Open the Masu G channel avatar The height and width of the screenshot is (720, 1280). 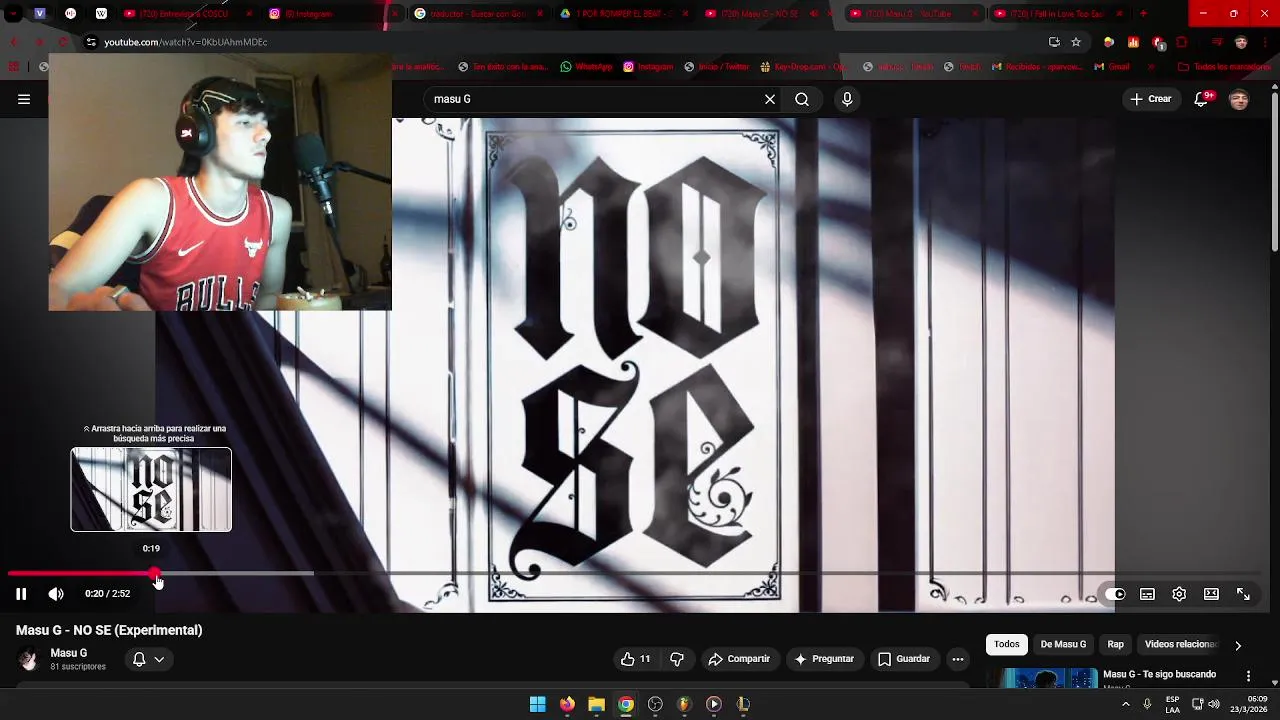pos(28,659)
